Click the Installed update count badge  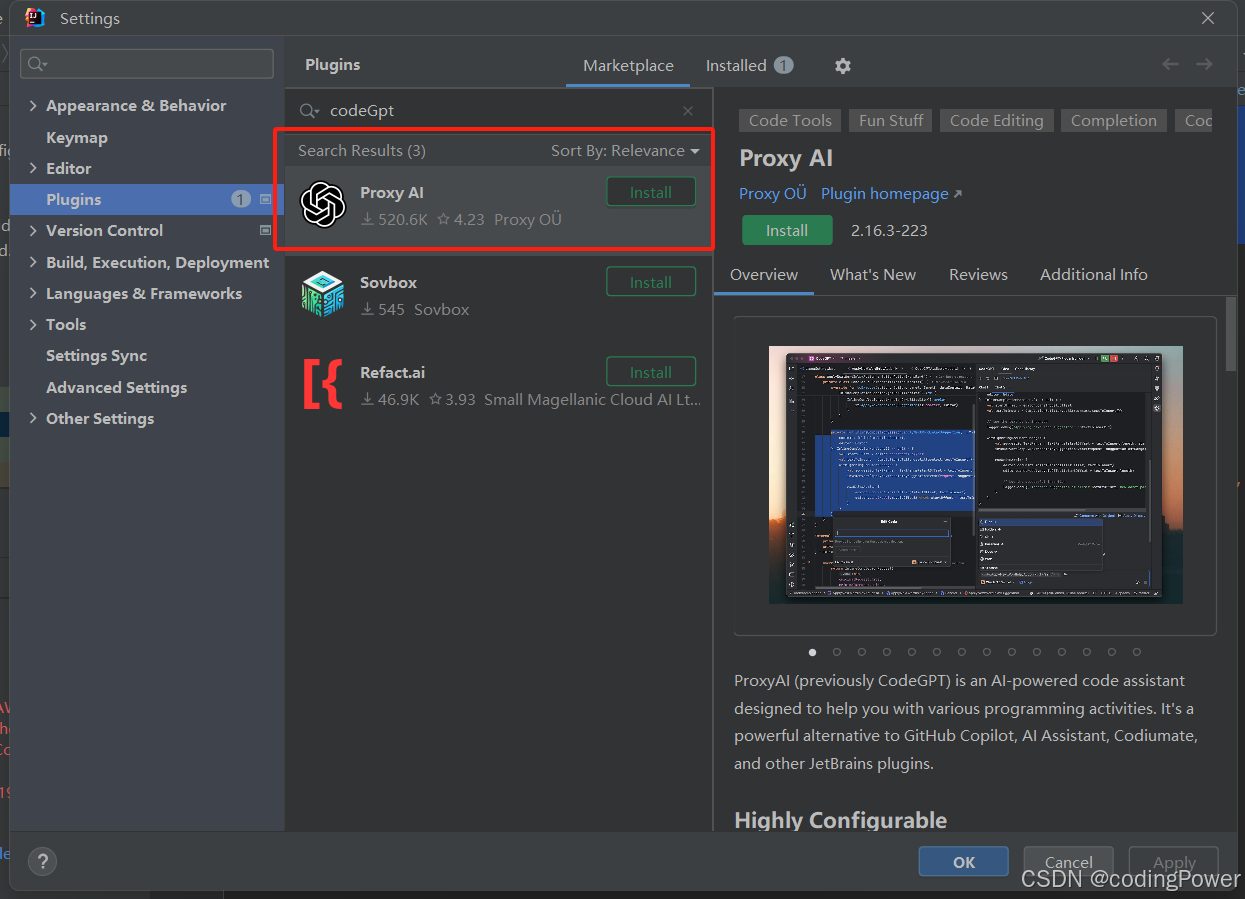coord(784,65)
